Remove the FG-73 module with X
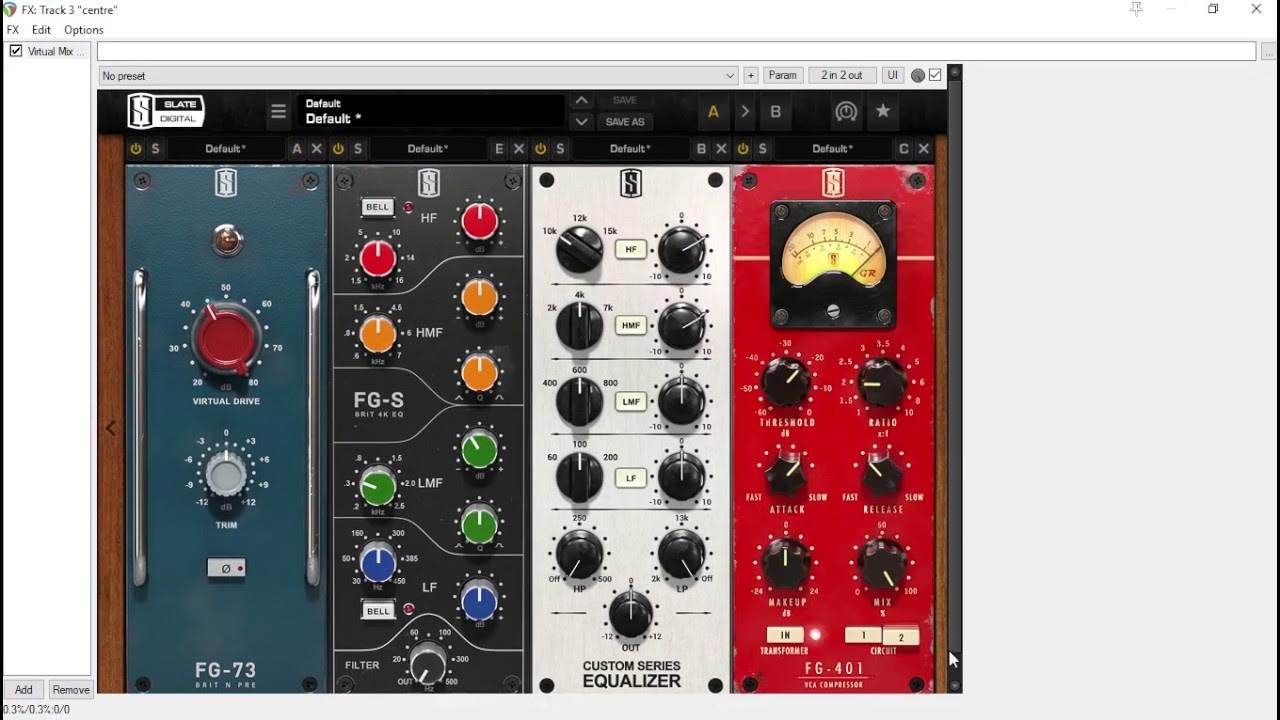 click(x=317, y=149)
